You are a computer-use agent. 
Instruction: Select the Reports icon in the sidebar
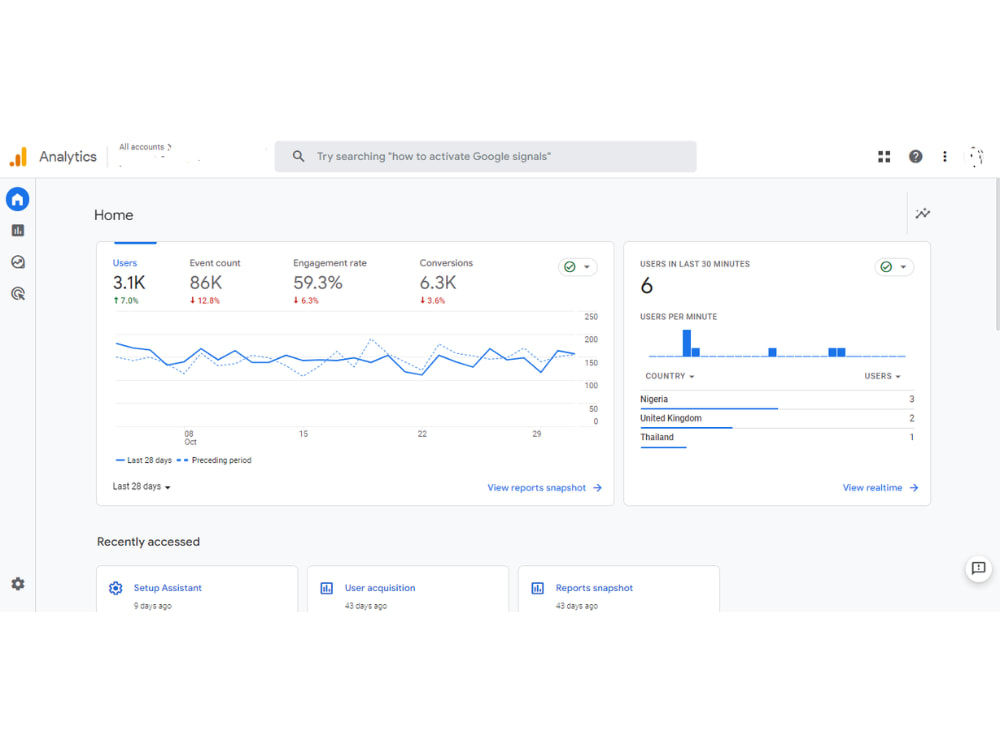point(17,229)
